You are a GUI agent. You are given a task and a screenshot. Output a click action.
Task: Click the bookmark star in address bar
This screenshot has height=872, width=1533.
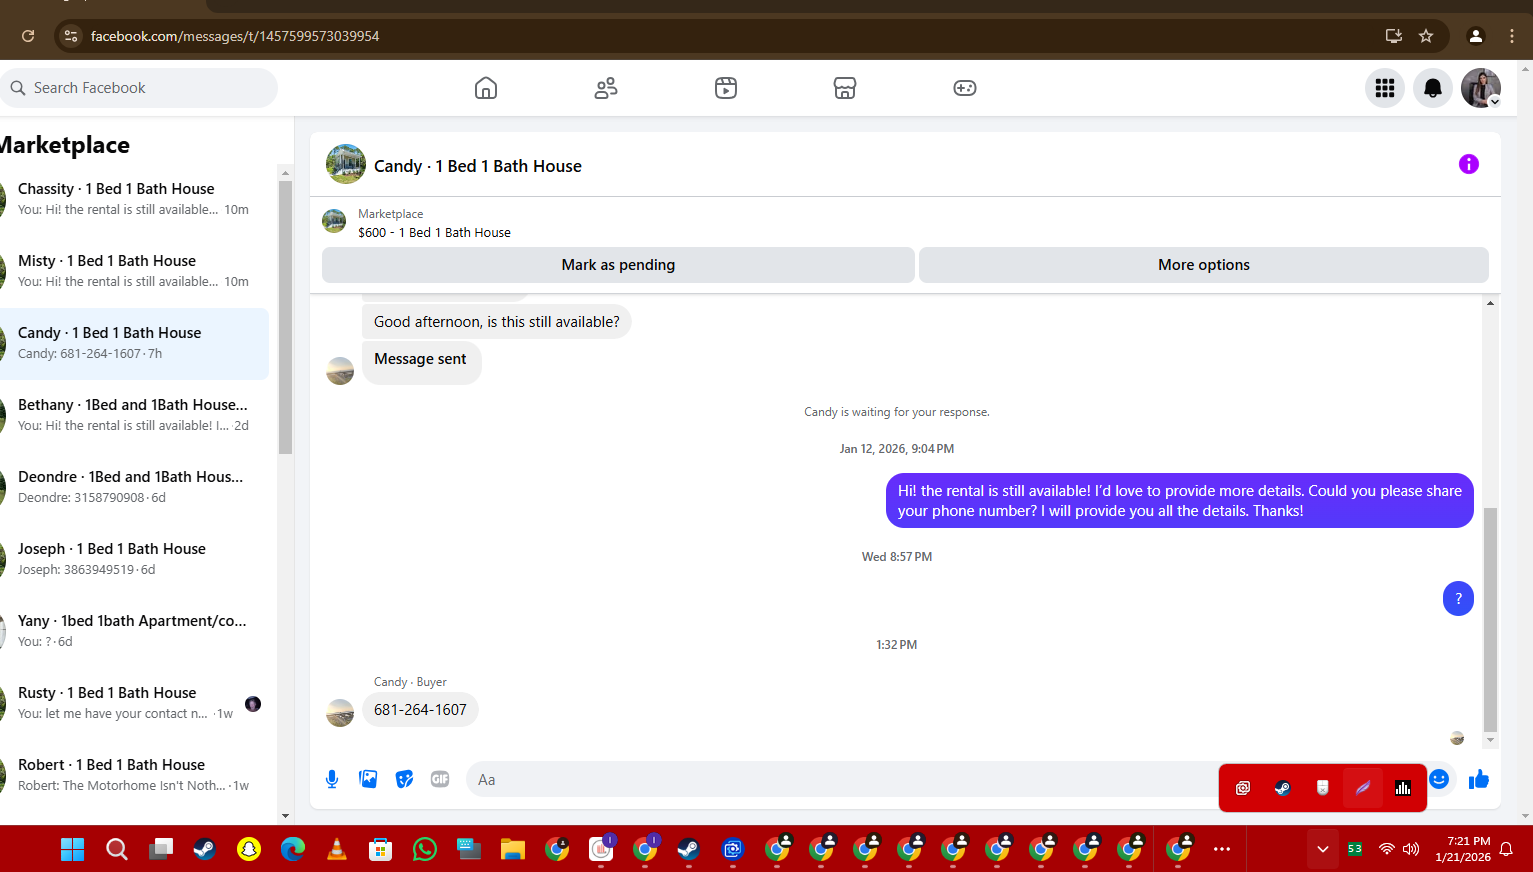point(1426,36)
